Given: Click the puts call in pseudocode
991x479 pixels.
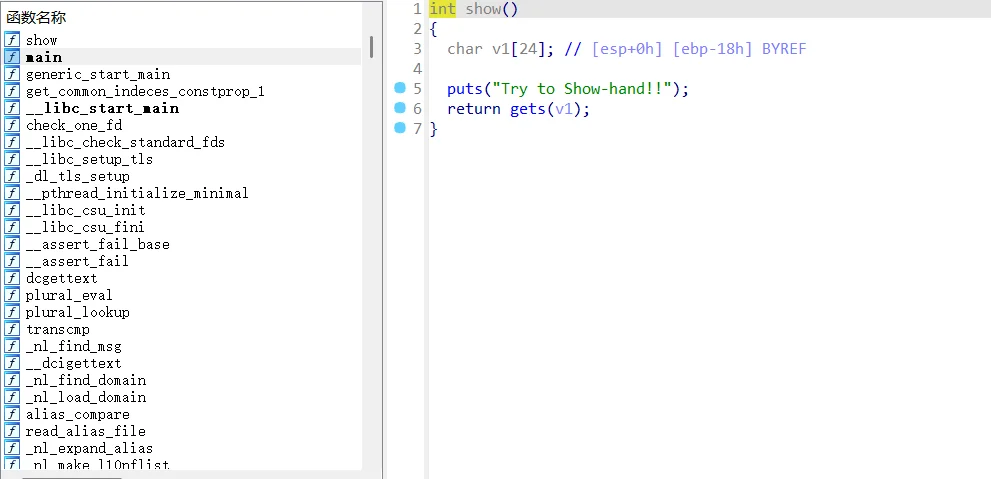Looking at the screenshot, I should (x=464, y=89).
